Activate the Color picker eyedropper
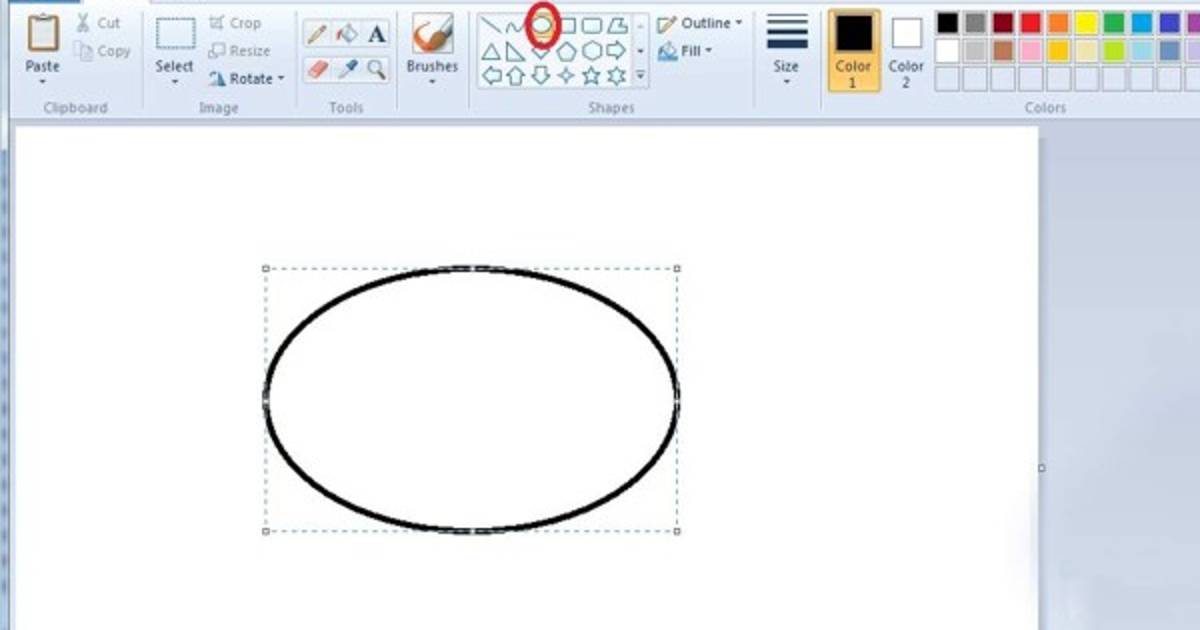 tap(347, 68)
